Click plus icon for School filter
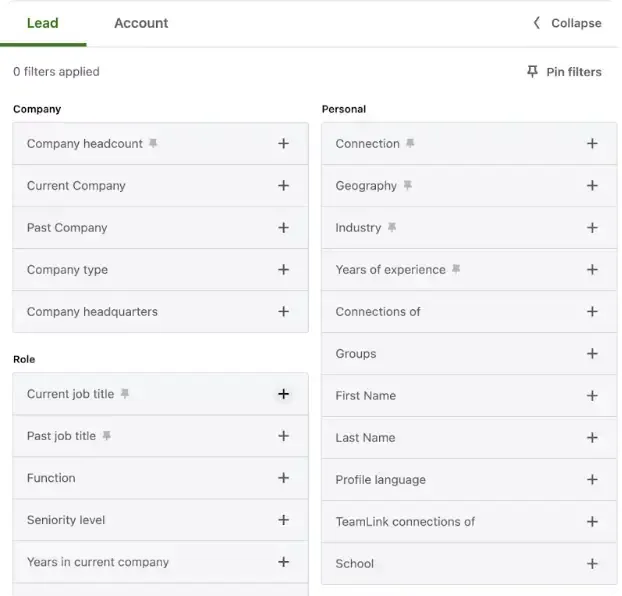The height and width of the screenshot is (596, 622). coord(592,563)
